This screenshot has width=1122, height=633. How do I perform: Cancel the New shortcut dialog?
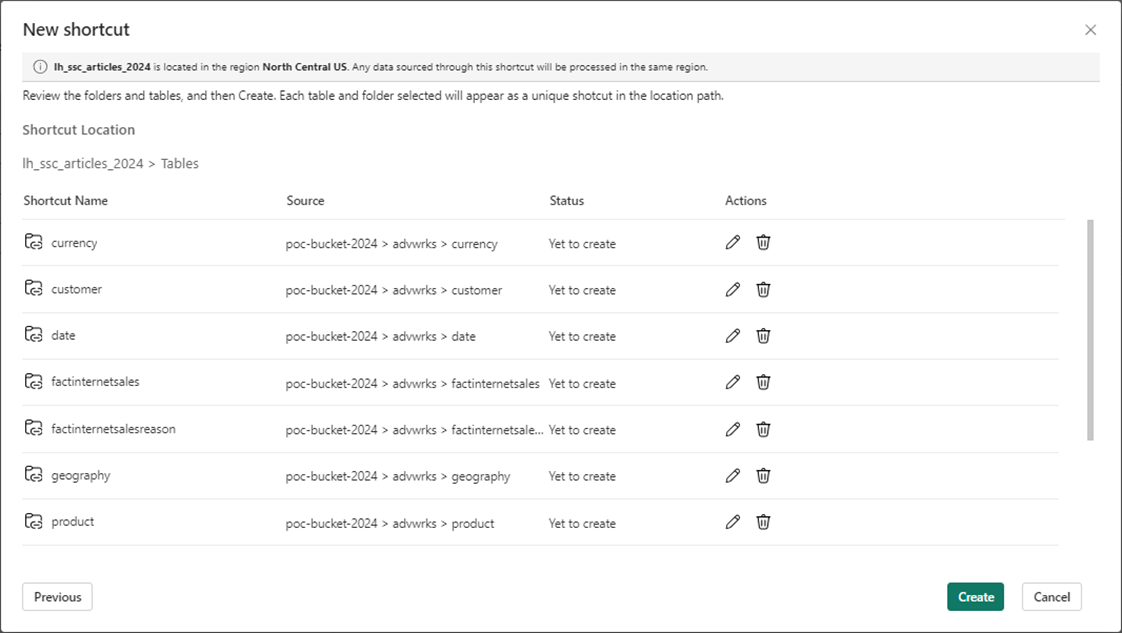coord(1051,597)
